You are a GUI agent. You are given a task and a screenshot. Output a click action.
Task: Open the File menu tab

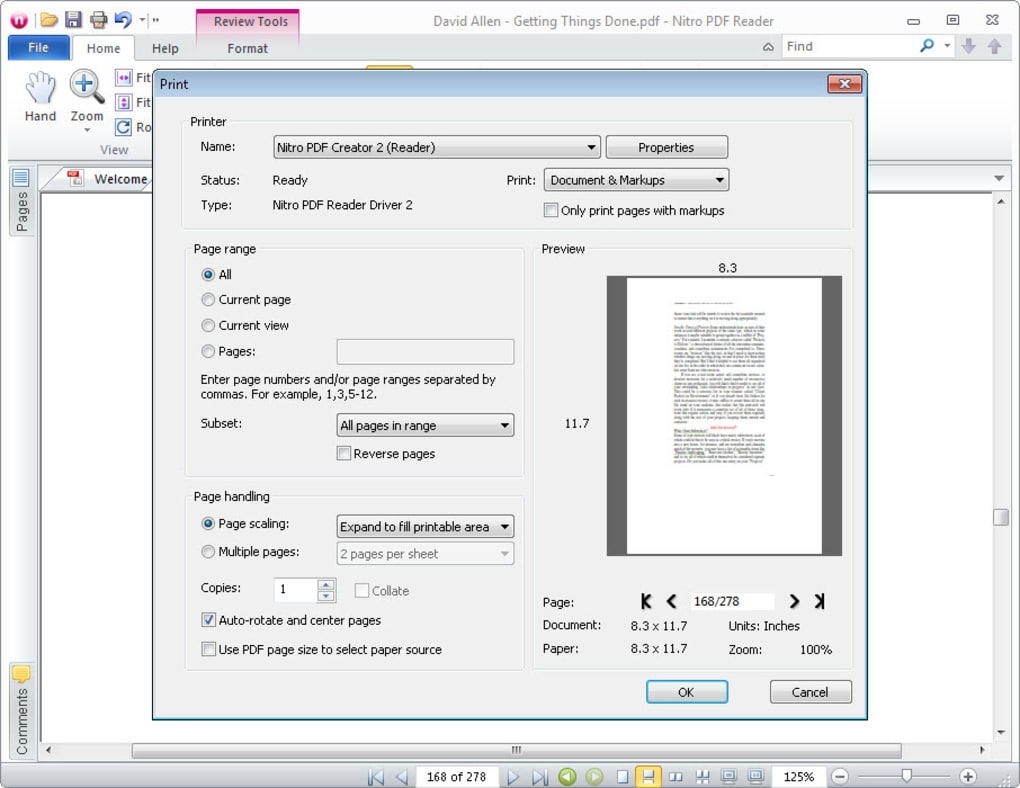pos(38,47)
